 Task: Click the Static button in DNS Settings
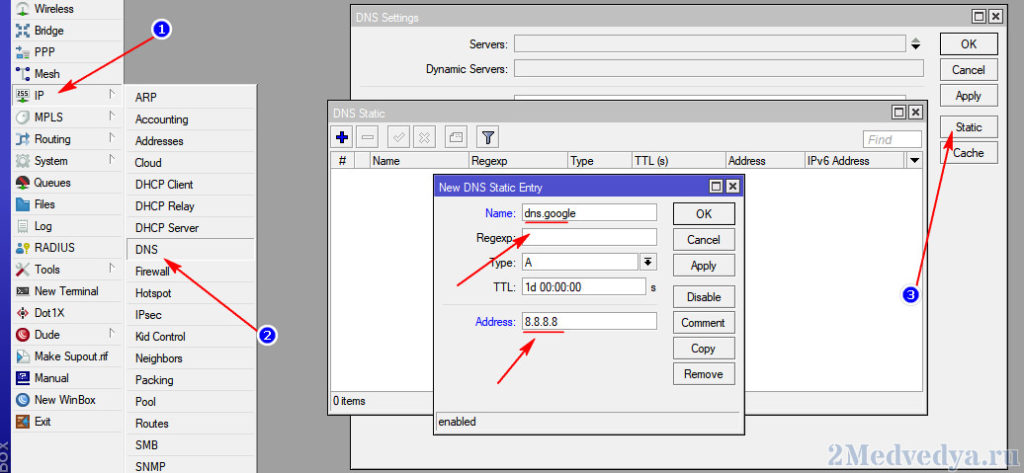[x=969, y=127]
